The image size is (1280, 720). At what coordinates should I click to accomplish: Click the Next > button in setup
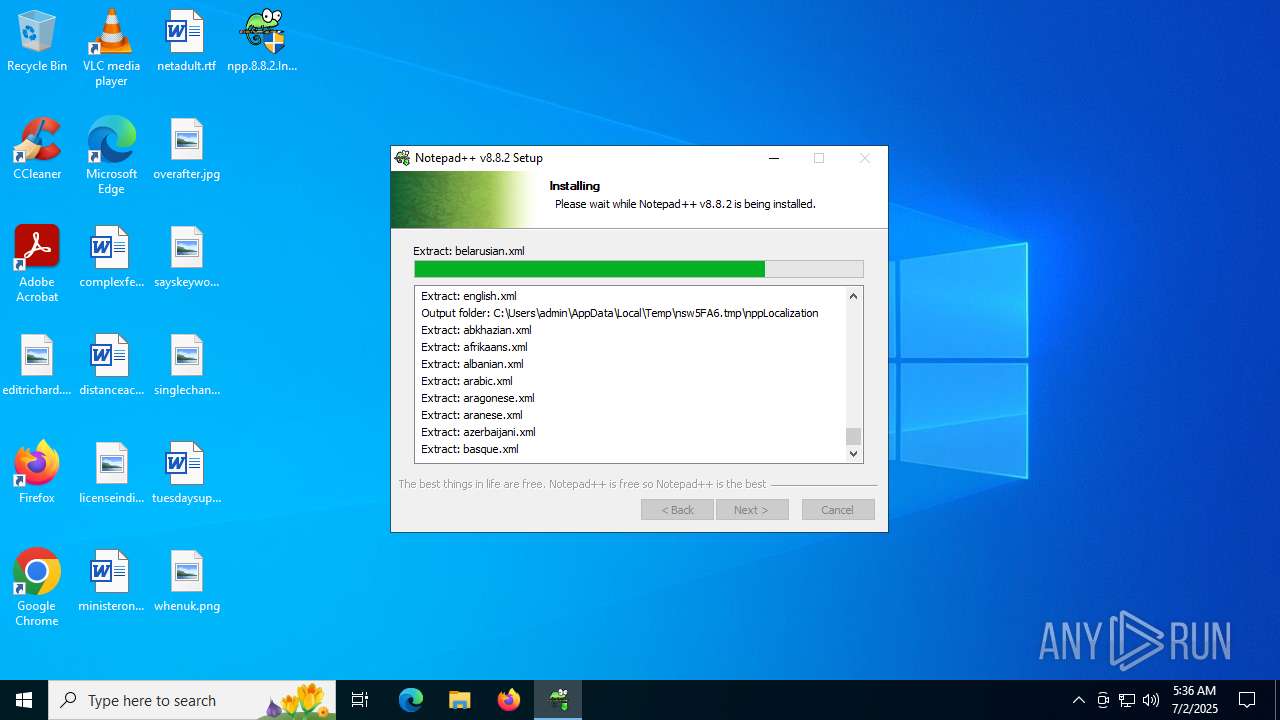pos(752,510)
